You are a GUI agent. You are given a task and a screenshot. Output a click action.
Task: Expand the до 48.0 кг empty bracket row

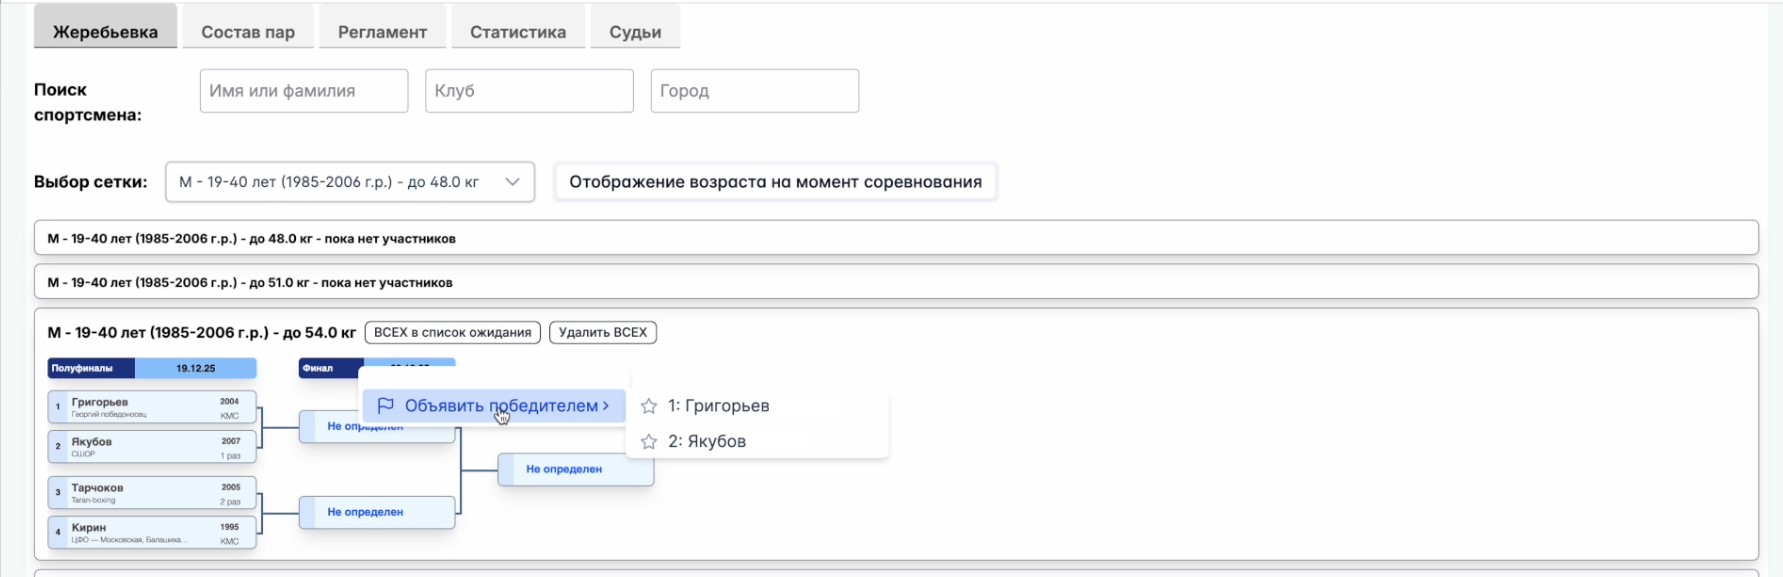coord(896,238)
